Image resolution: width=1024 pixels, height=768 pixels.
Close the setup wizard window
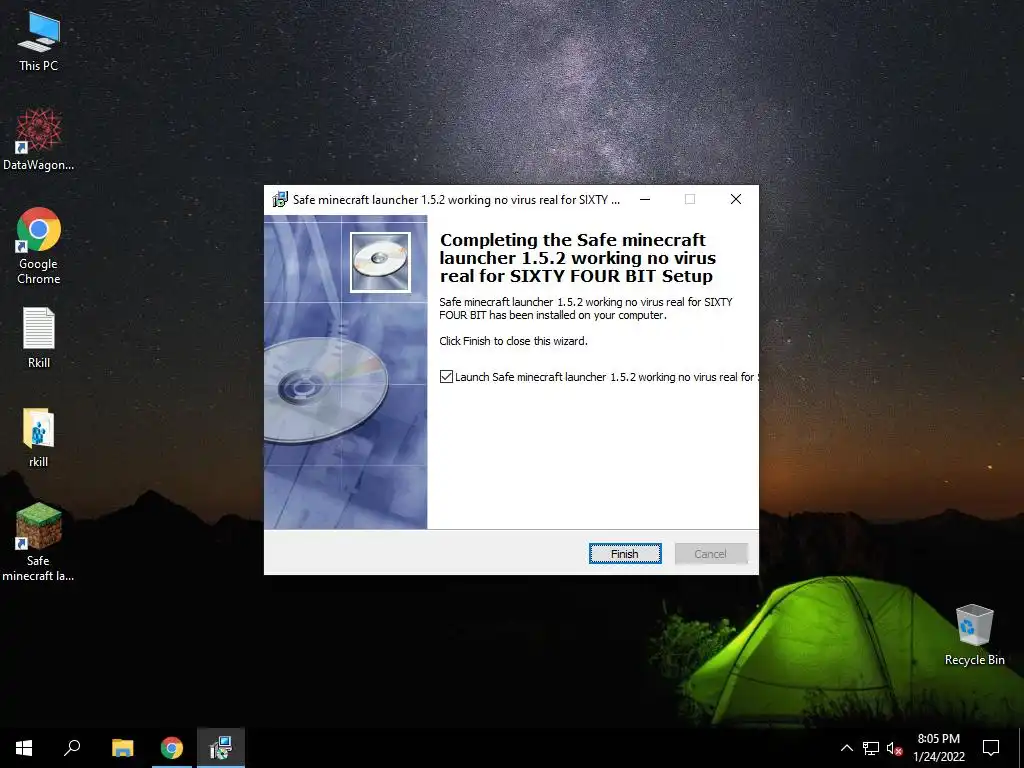736,199
